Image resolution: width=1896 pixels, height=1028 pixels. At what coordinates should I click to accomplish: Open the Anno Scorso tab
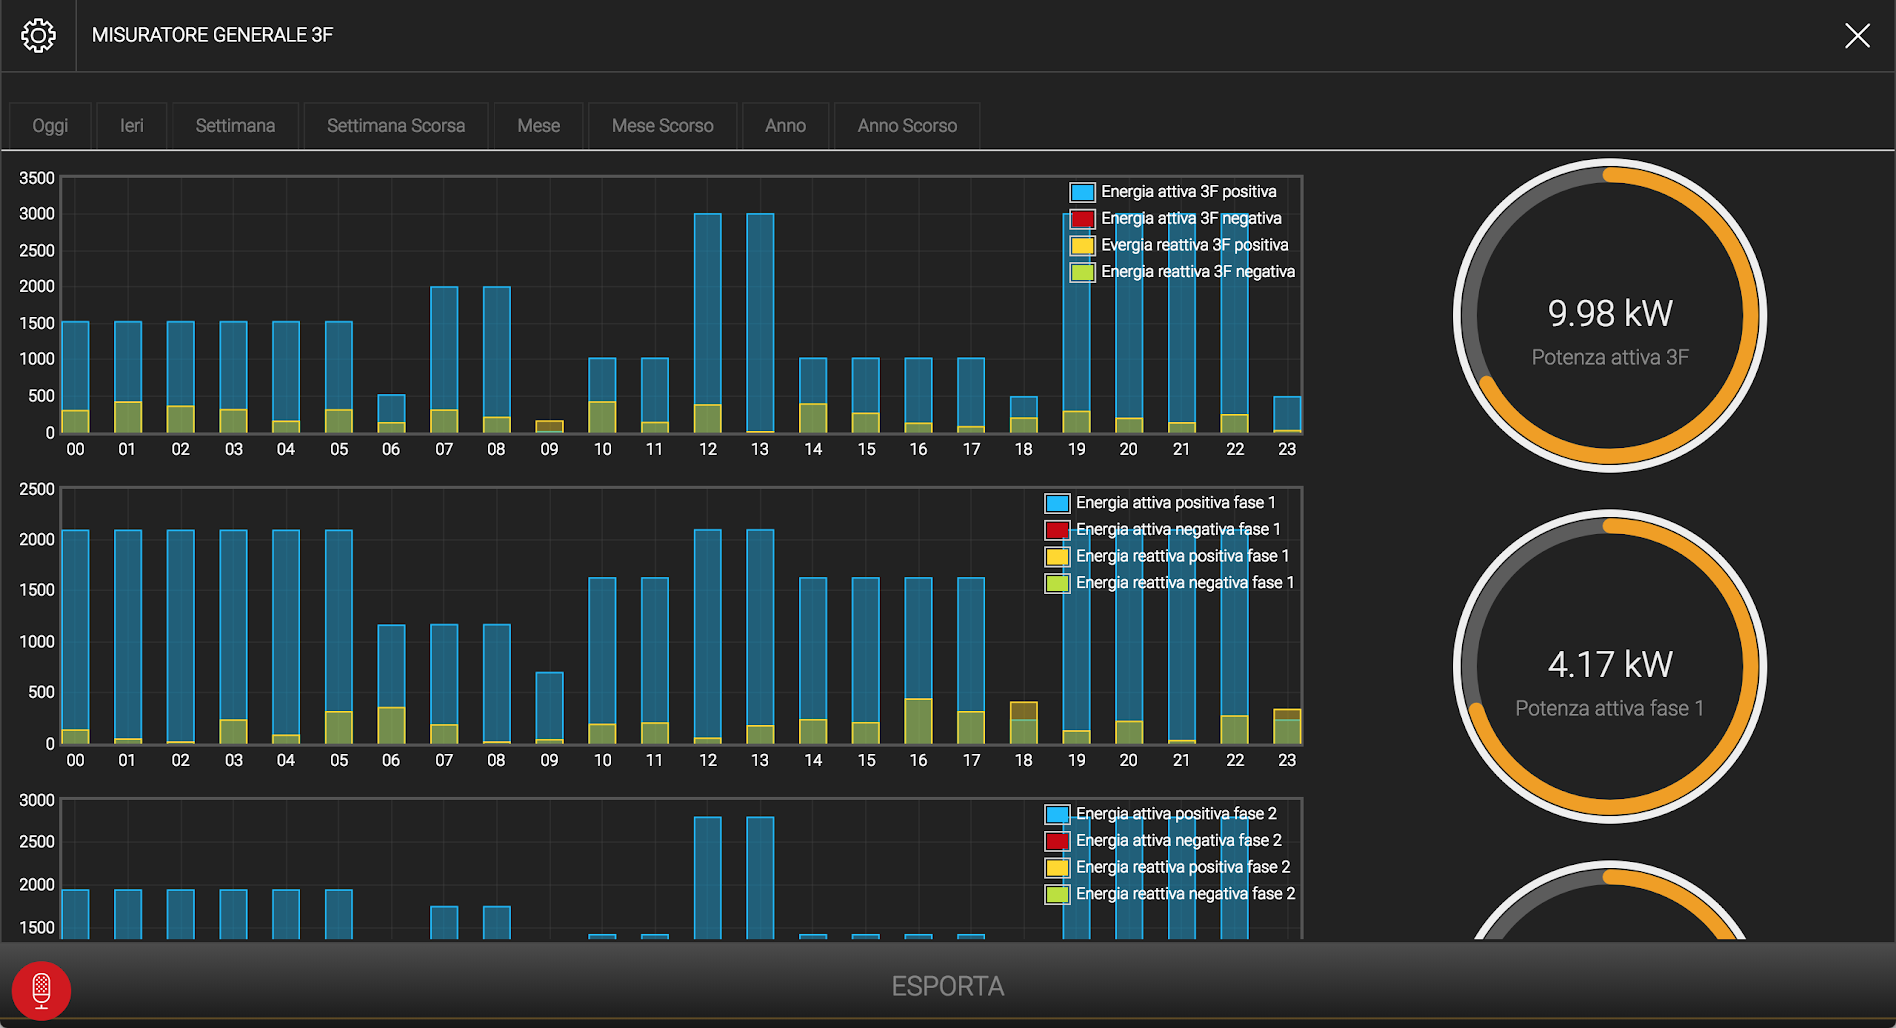pos(907,126)
